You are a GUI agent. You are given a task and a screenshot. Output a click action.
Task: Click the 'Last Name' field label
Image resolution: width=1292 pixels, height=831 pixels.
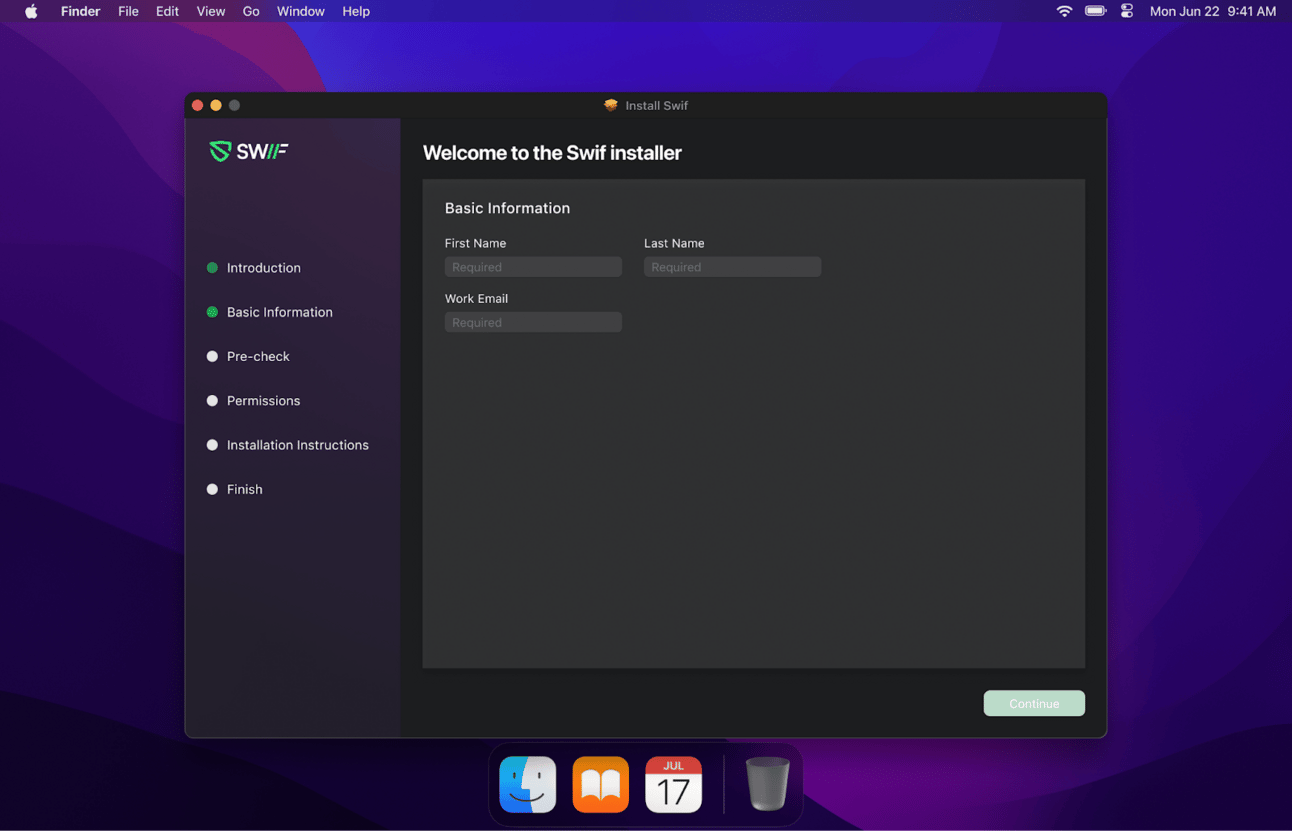(x=674, y=243)
